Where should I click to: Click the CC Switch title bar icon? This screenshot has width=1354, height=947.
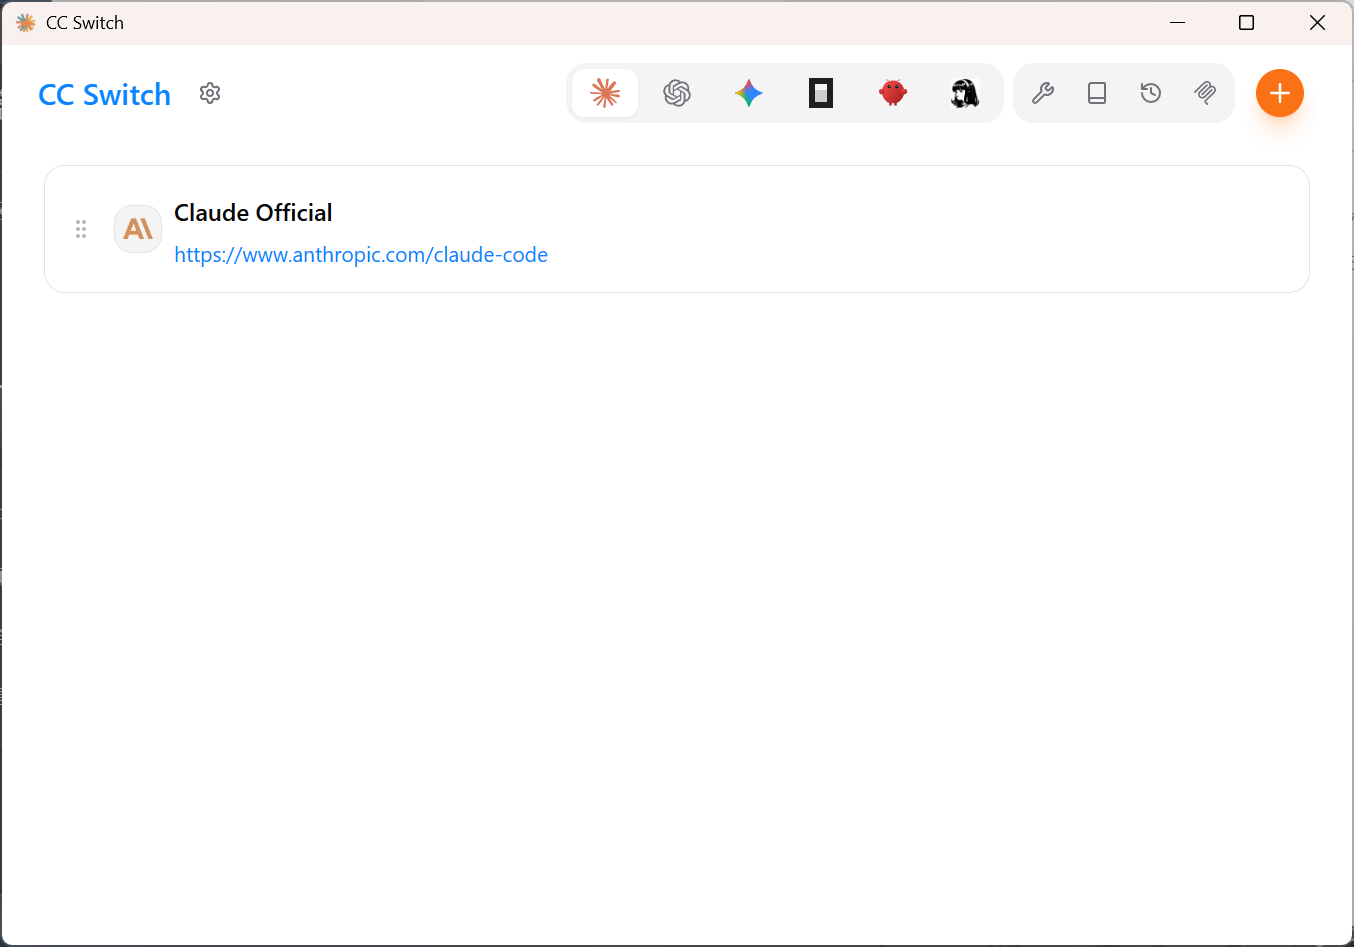pos(26,22)
